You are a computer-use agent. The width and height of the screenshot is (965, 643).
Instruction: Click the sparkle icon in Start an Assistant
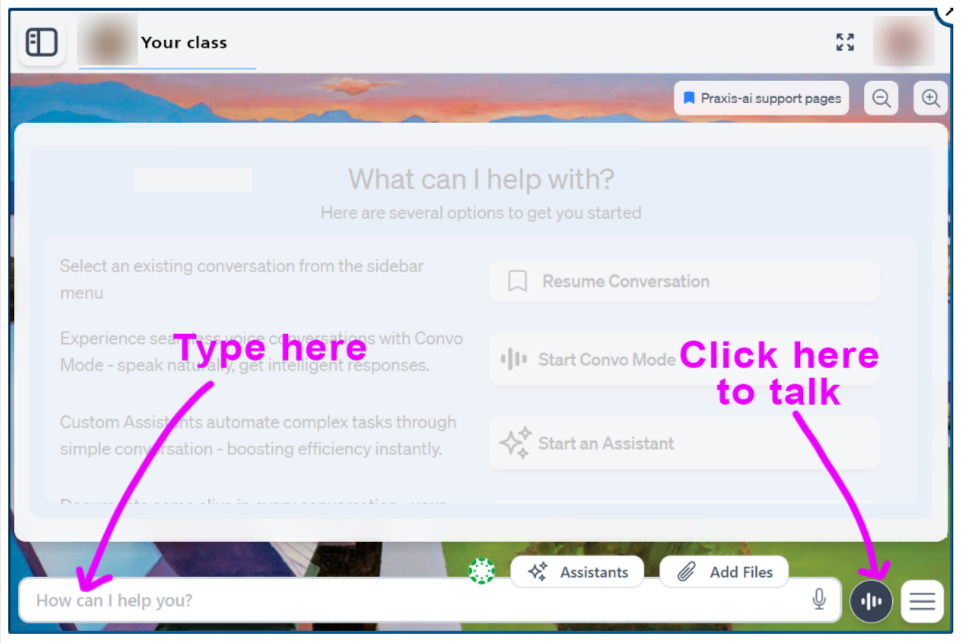516,442
